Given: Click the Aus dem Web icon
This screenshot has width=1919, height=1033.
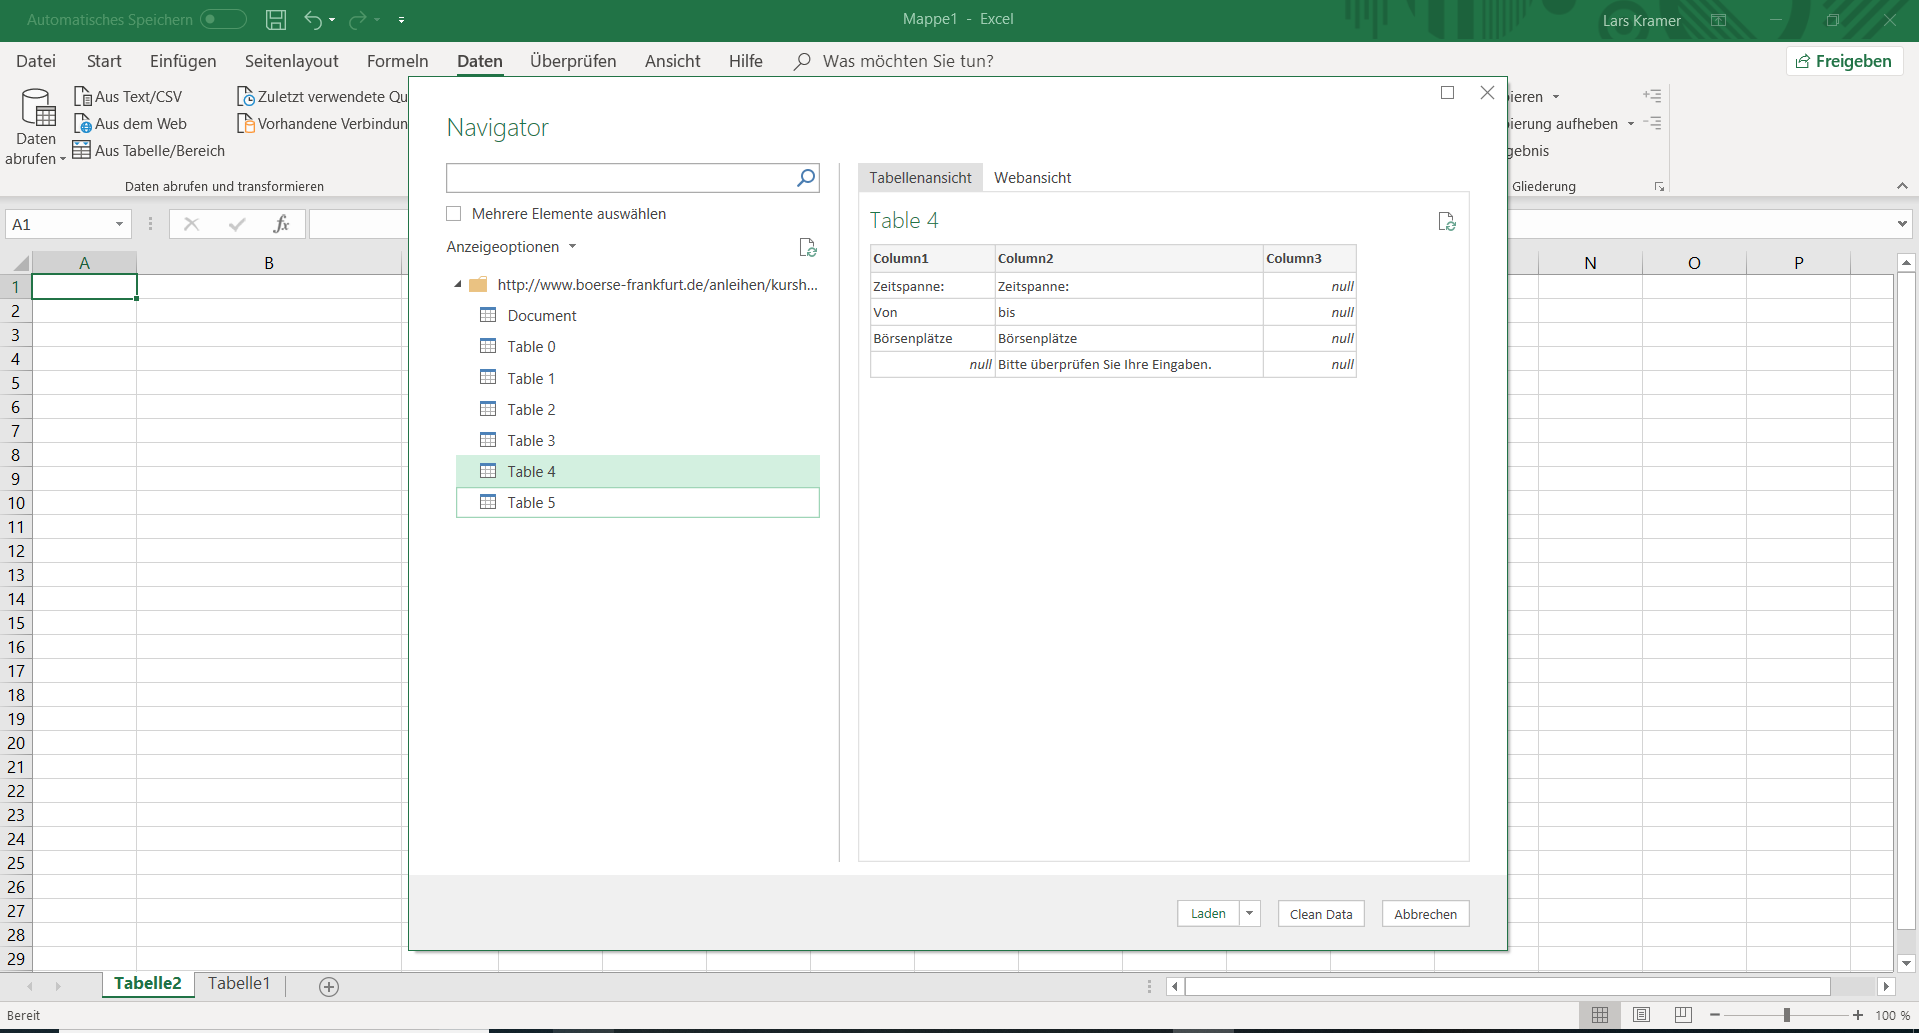Looking at the screenshot, I should [83, 124].
